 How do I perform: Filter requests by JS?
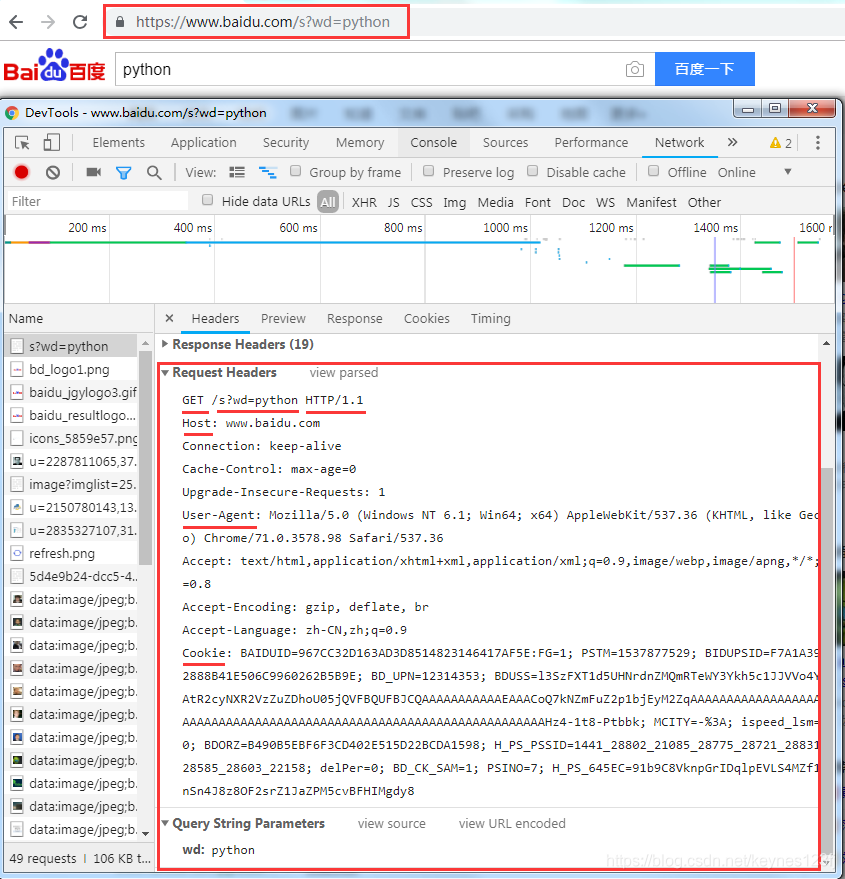point(394,202)
